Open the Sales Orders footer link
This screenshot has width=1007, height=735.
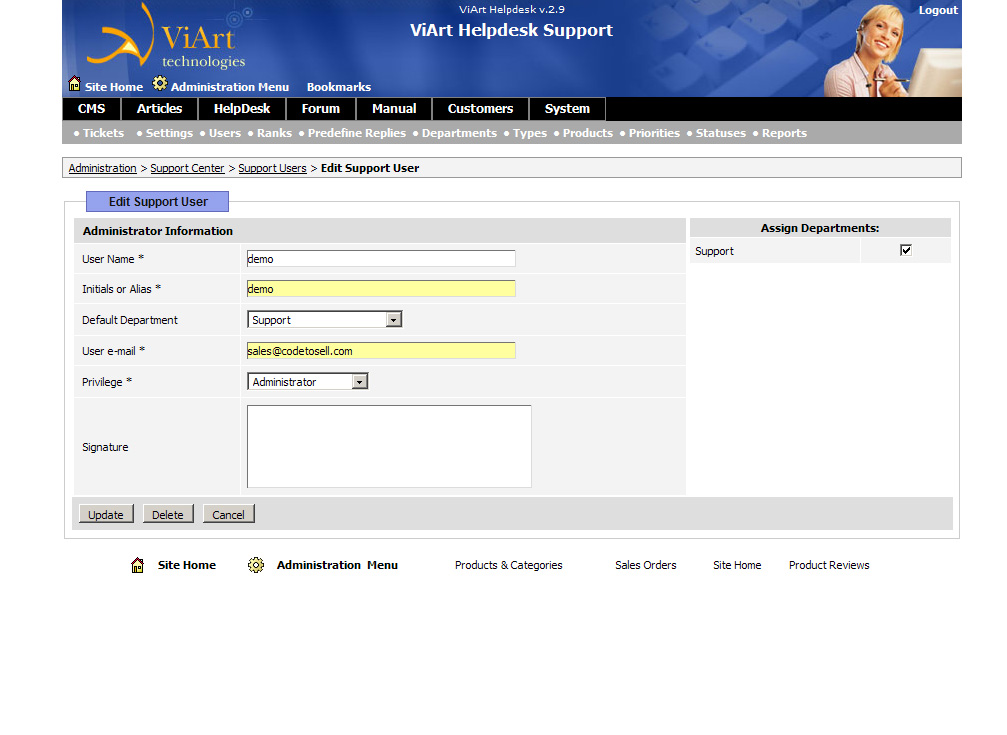pyautogui.click(x=645, y=565)
